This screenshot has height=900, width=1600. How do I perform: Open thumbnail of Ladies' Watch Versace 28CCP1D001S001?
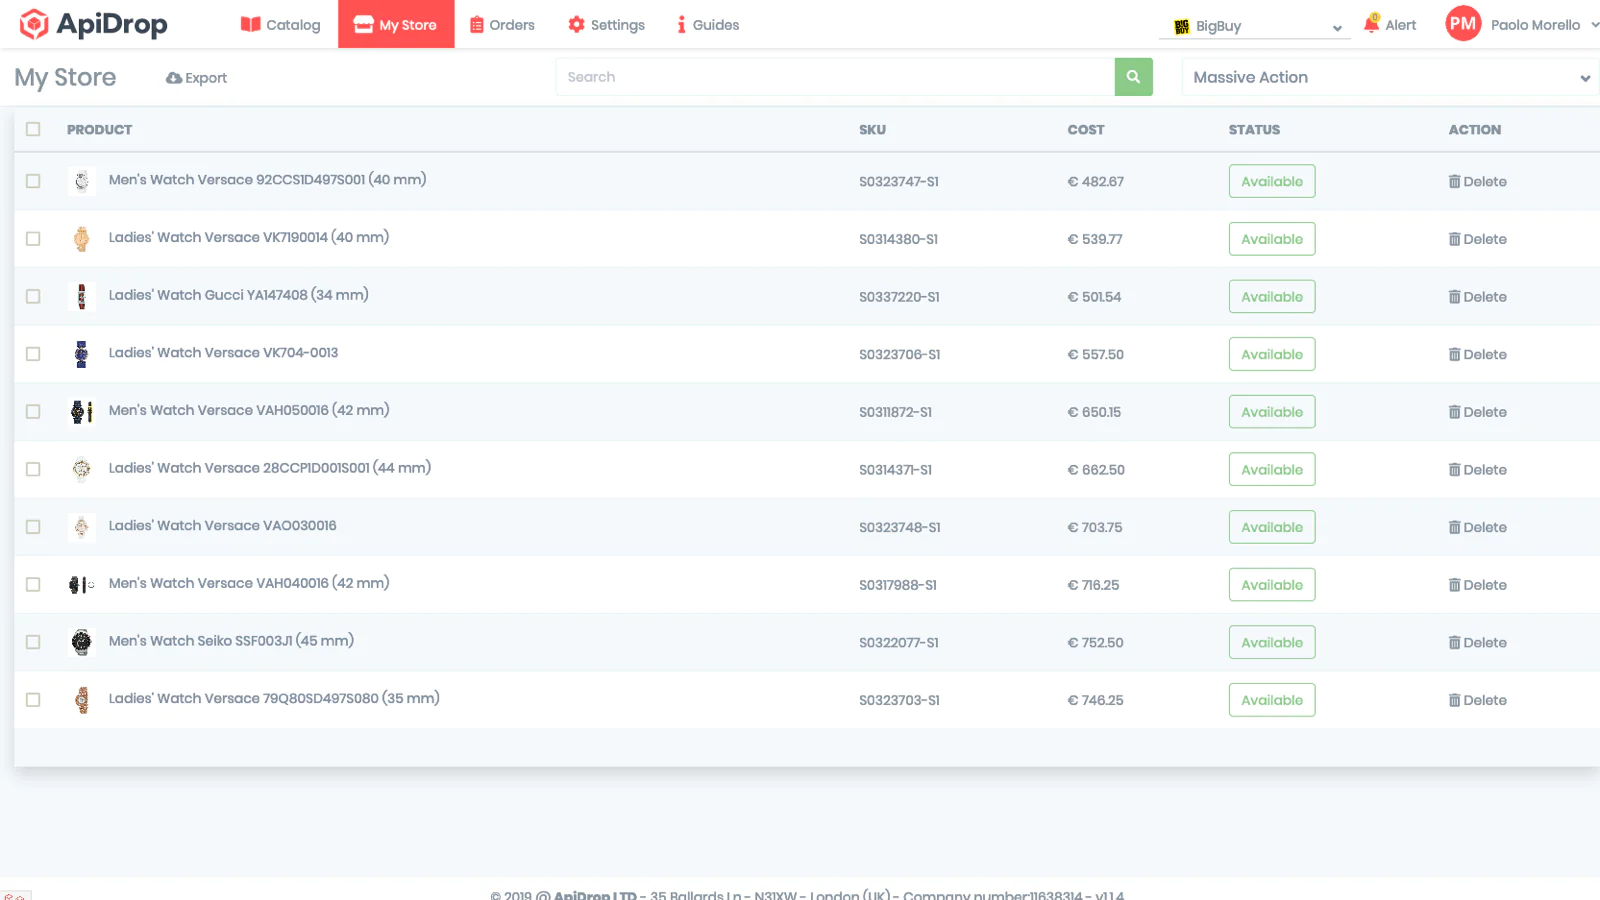tap(82, 470)
